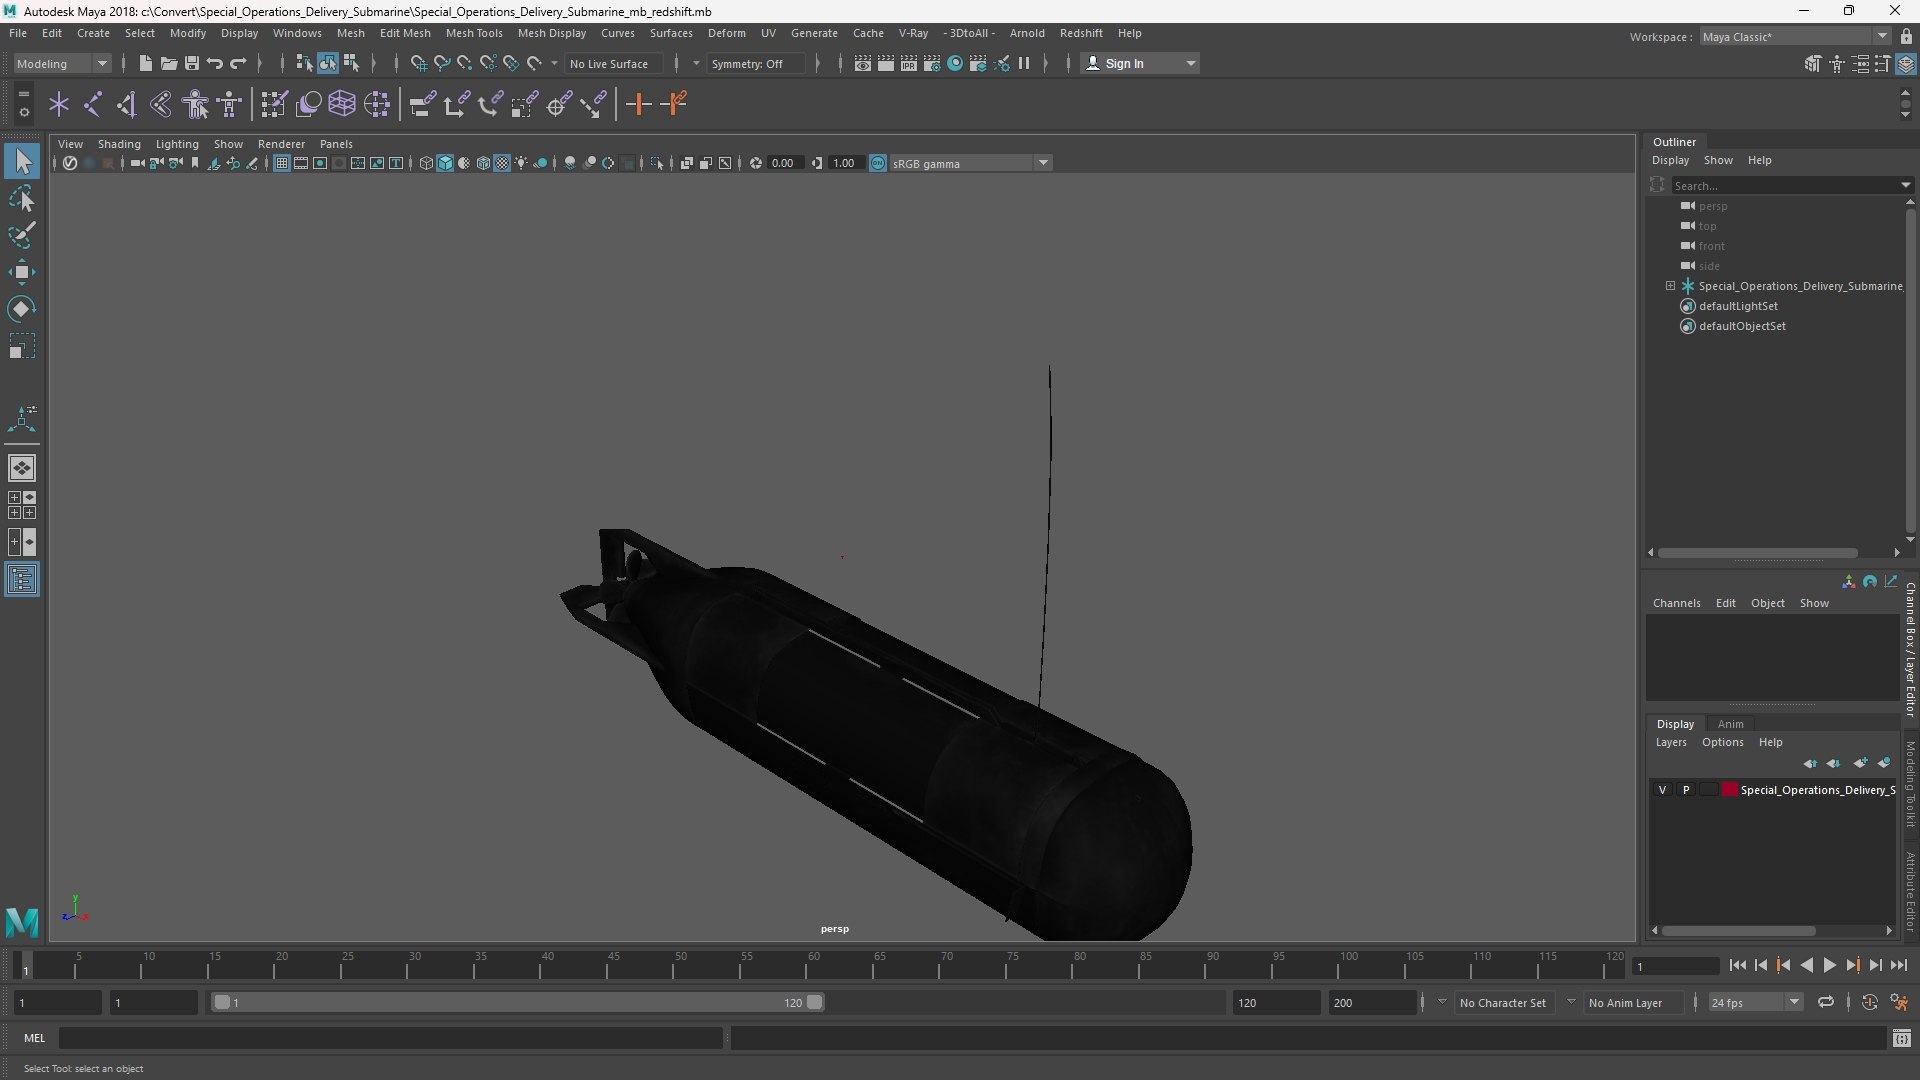Toggle the layer V visibility box
1920x1080 pixels.
[1663, 790]
